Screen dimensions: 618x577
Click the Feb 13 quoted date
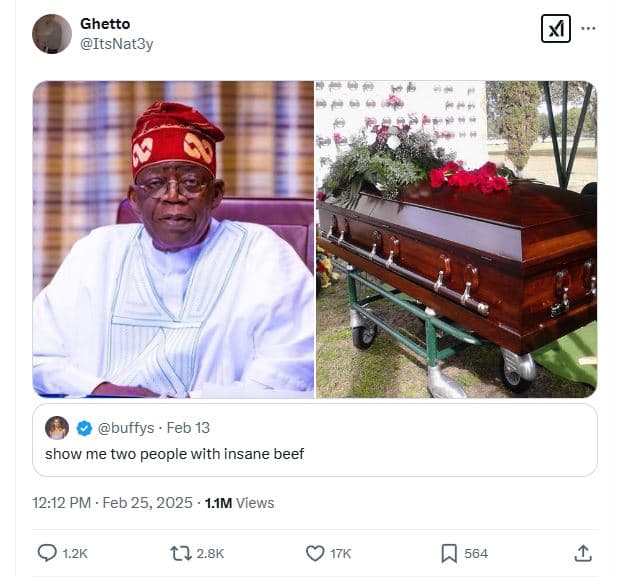pyautogui.click(x=188, y=428)
